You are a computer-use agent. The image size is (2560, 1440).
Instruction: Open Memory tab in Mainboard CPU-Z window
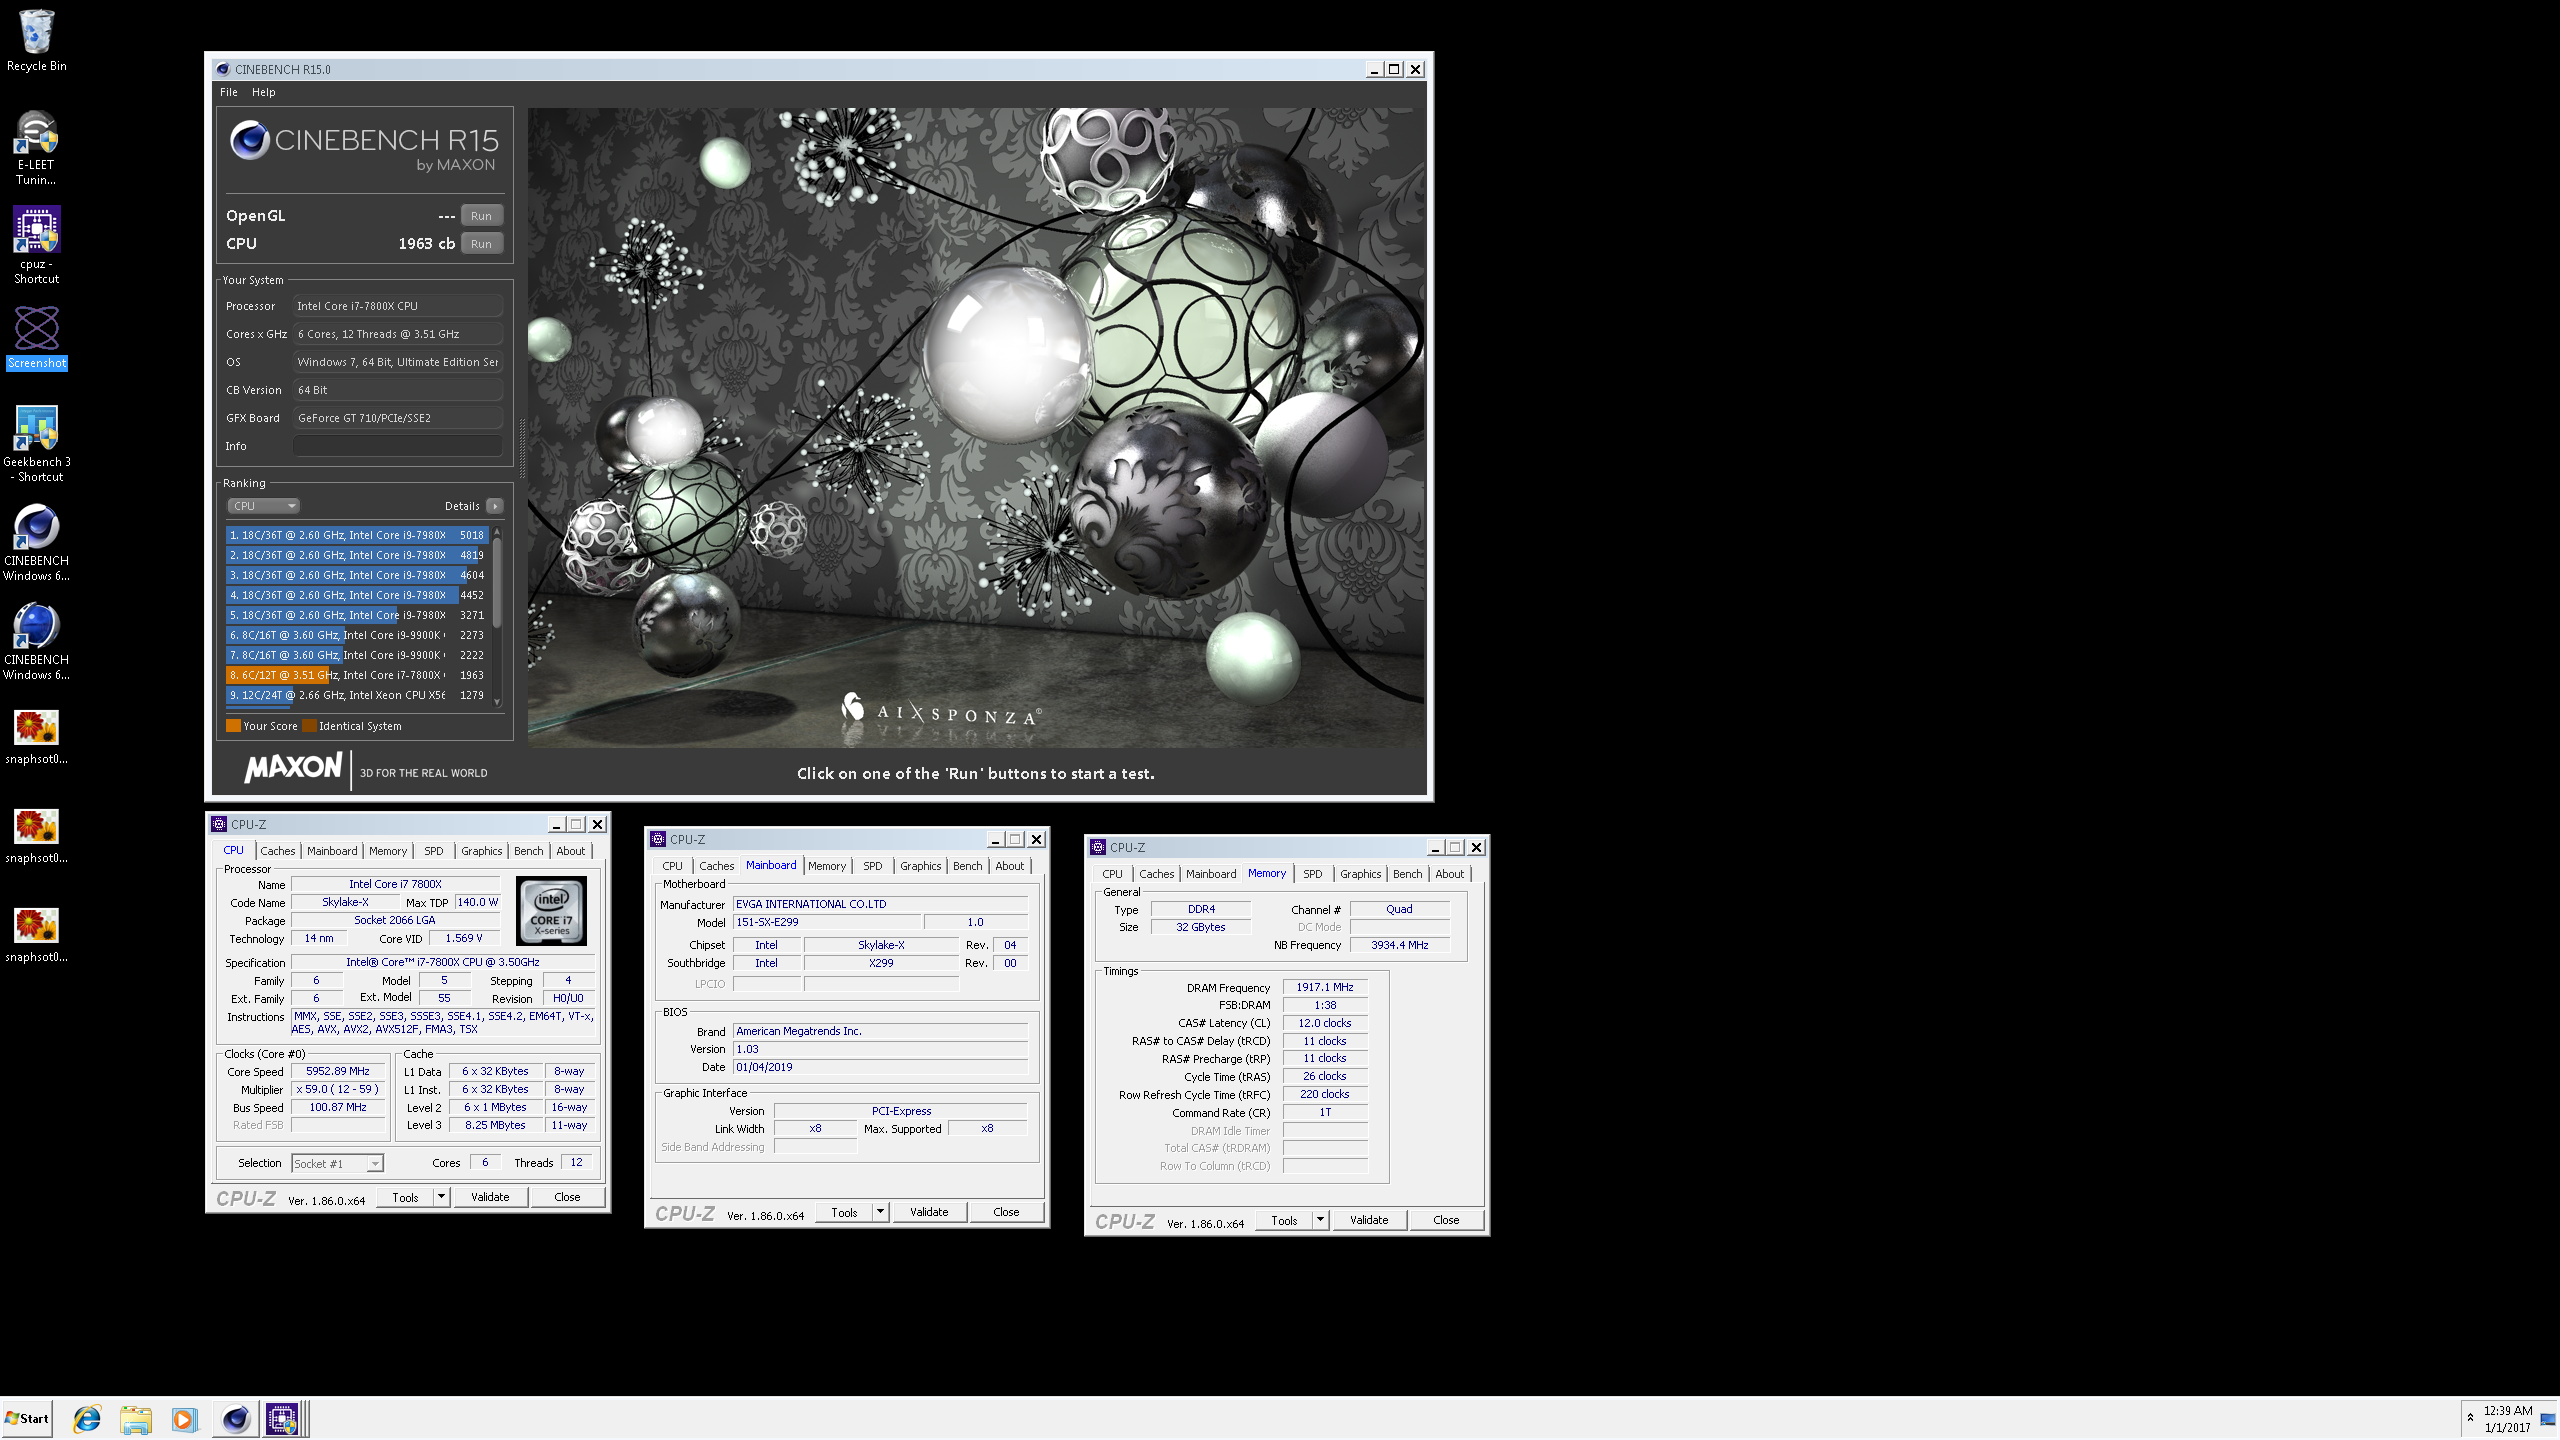click(827, 866)
